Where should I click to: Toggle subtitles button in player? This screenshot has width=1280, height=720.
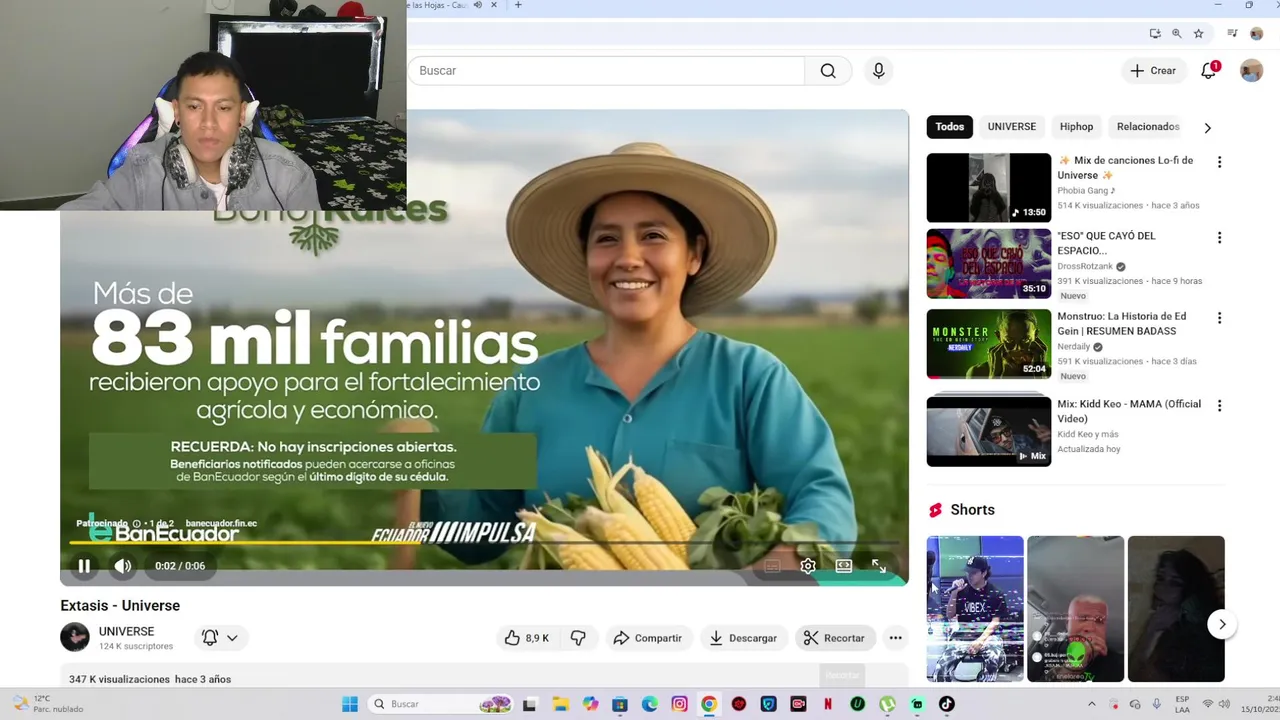(772, 566)
